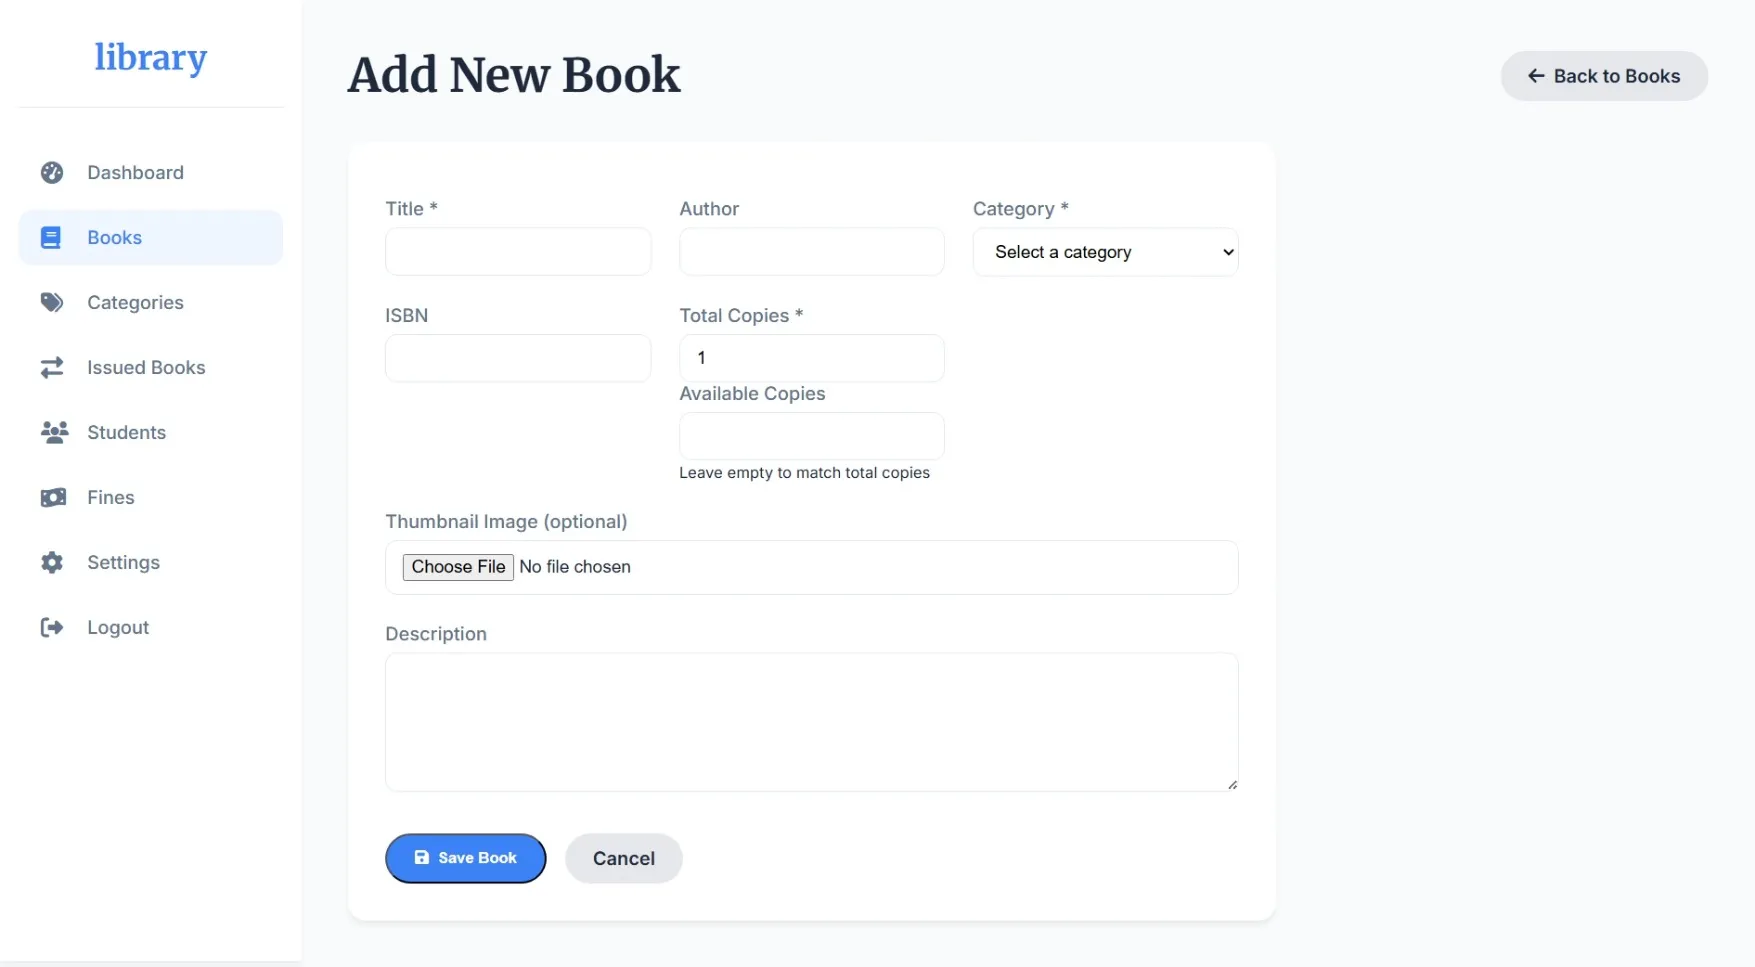Select the Categories tag icon
The image size is (1755, 967).
tap(52, 302)
